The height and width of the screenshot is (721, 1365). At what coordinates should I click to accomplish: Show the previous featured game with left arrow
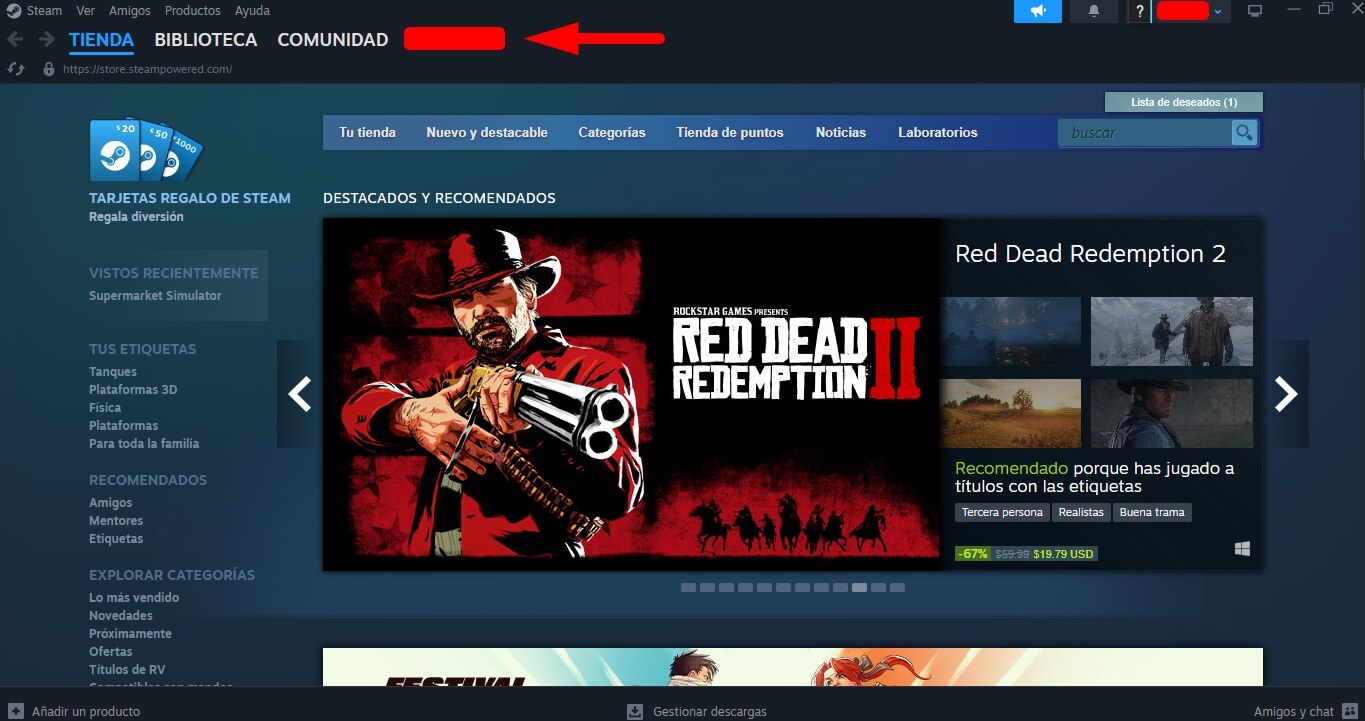click(299, 394)
